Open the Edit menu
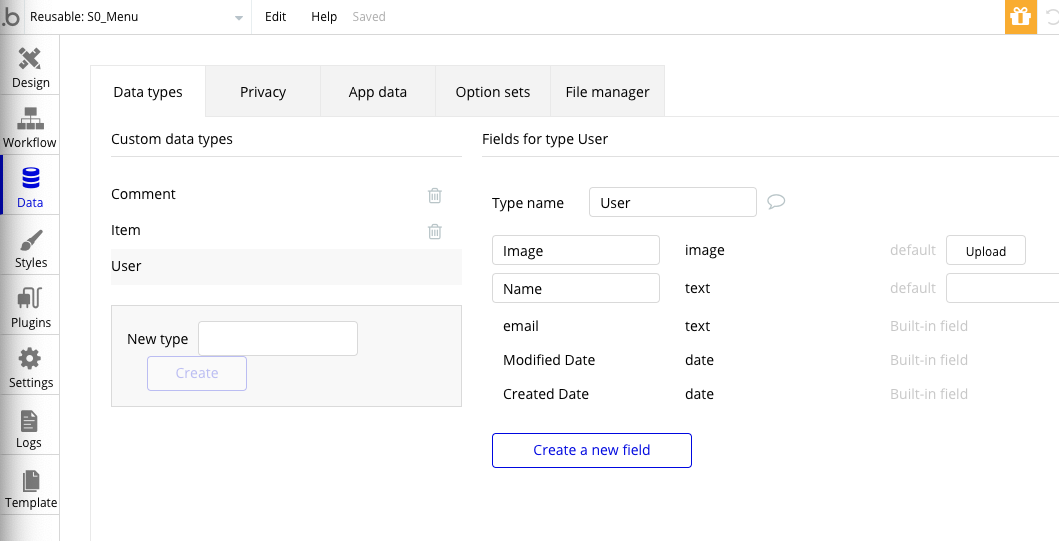Image resolution: width=1059 pixels, height=541 pixels. click(x=275, y=17)
